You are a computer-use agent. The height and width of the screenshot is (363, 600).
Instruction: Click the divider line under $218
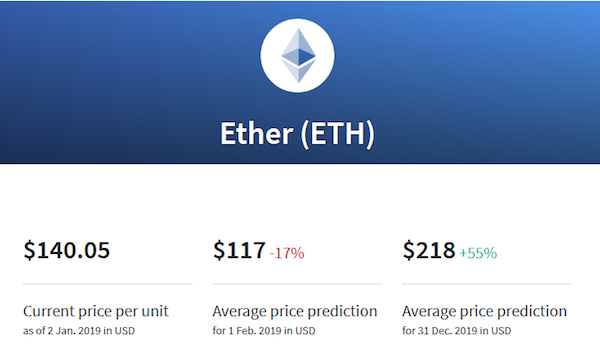(x=487, y=284)
